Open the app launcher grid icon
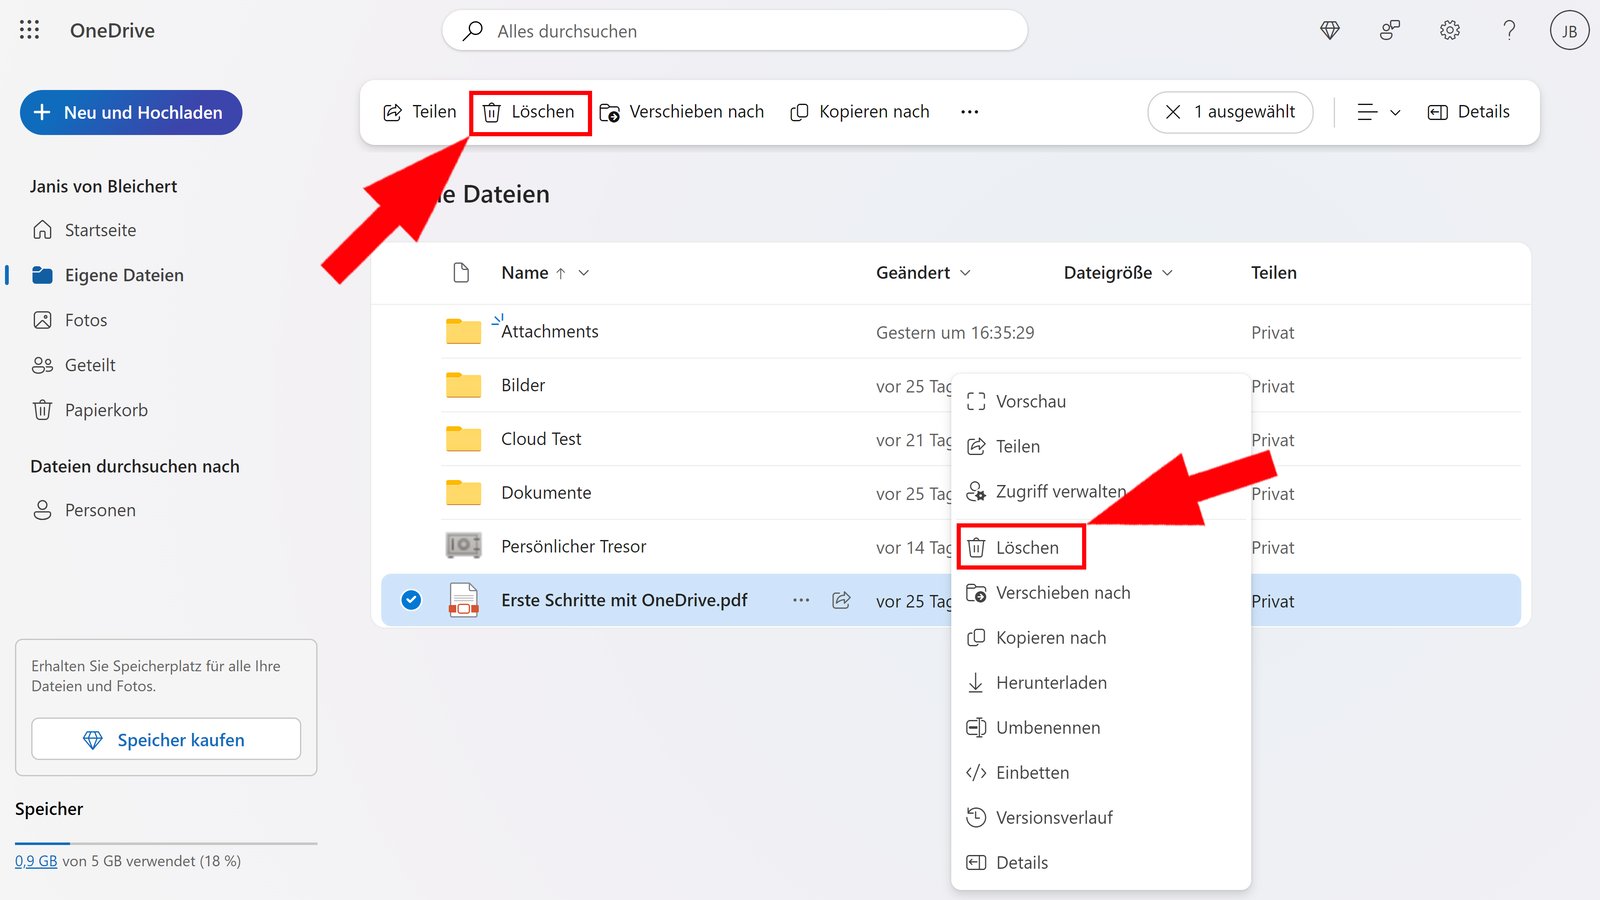This screenshot has height=900, width=1600. [x=29, y=30]
